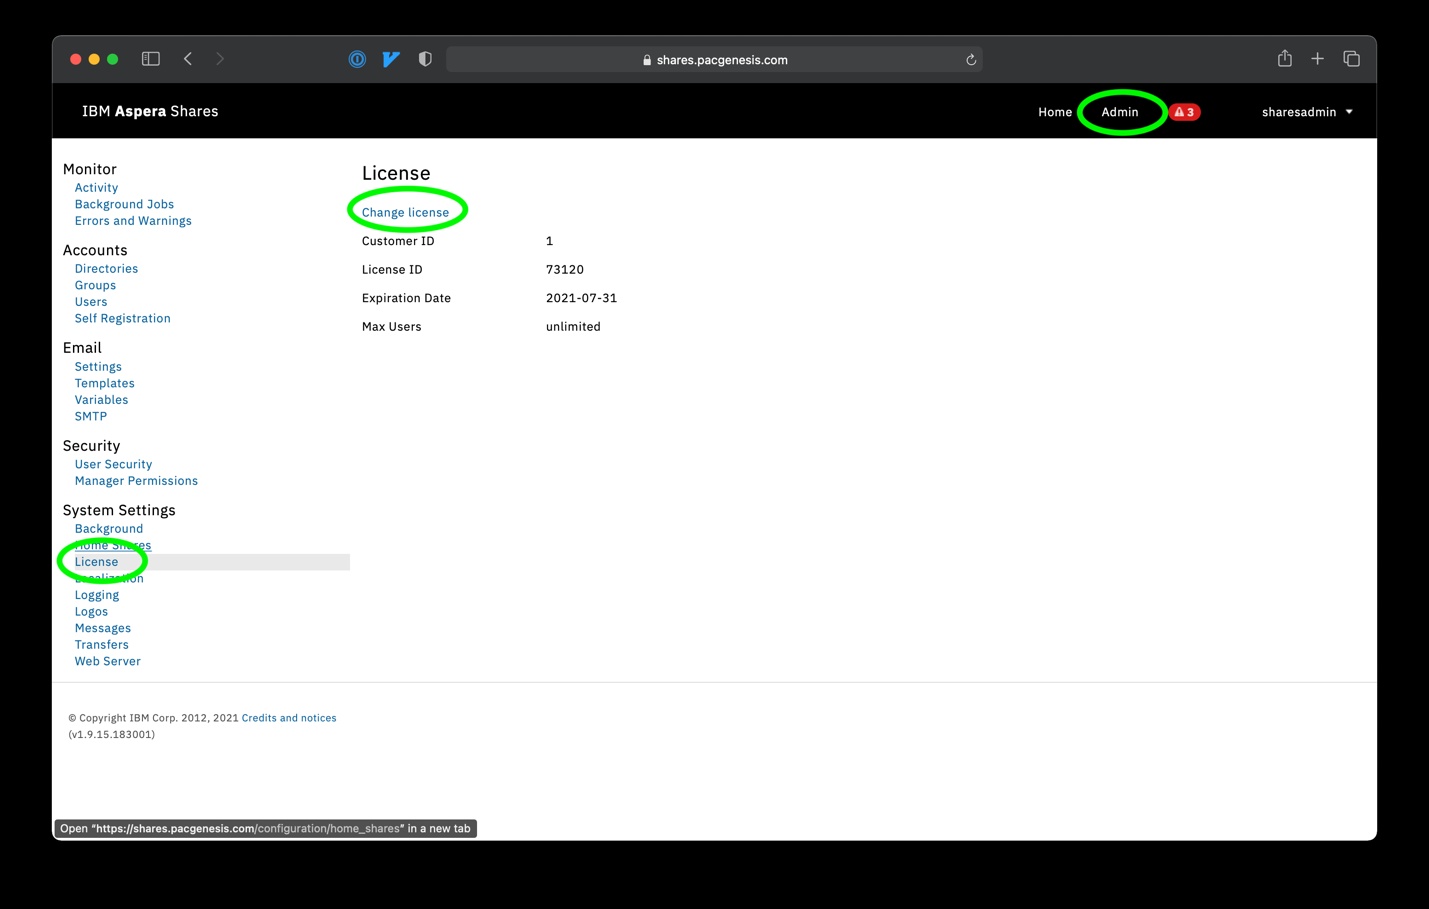
Task: Open the 1Password extension icon
Action: click(357, 59)
